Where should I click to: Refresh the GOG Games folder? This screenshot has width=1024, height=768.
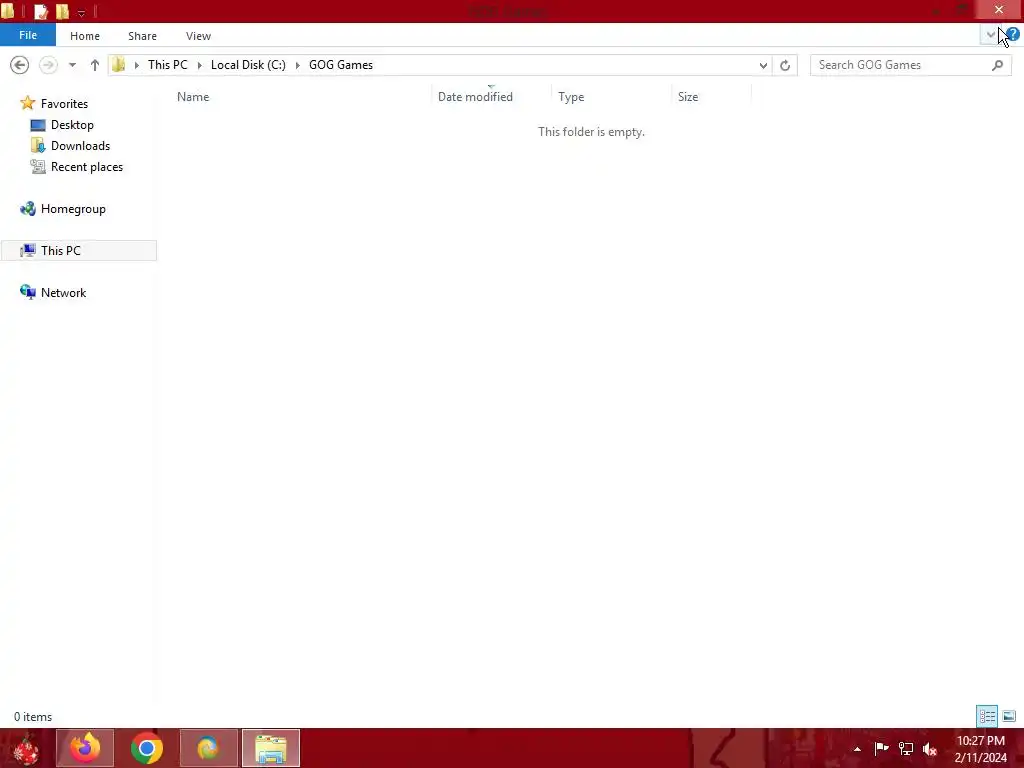pyautogui.click(x=785, y=65)
